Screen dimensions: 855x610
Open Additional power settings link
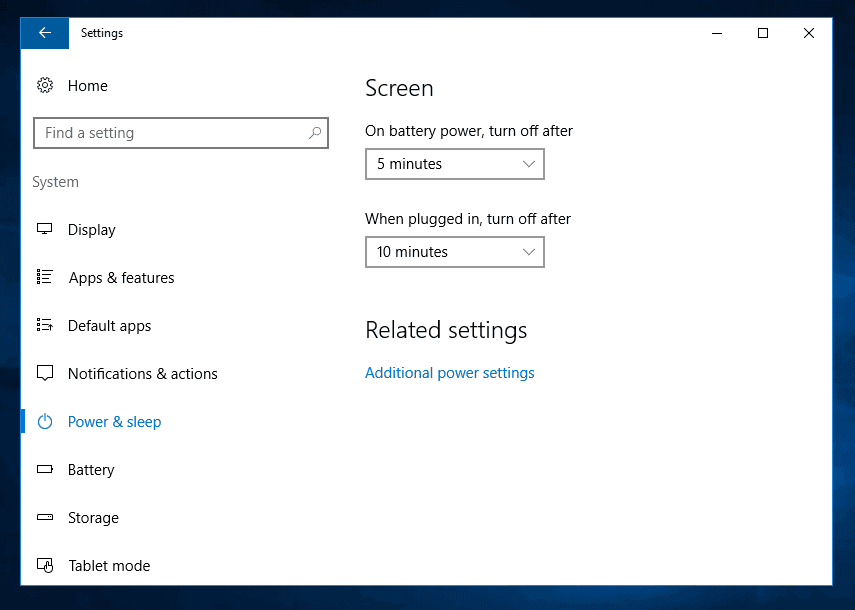[449, 373]
